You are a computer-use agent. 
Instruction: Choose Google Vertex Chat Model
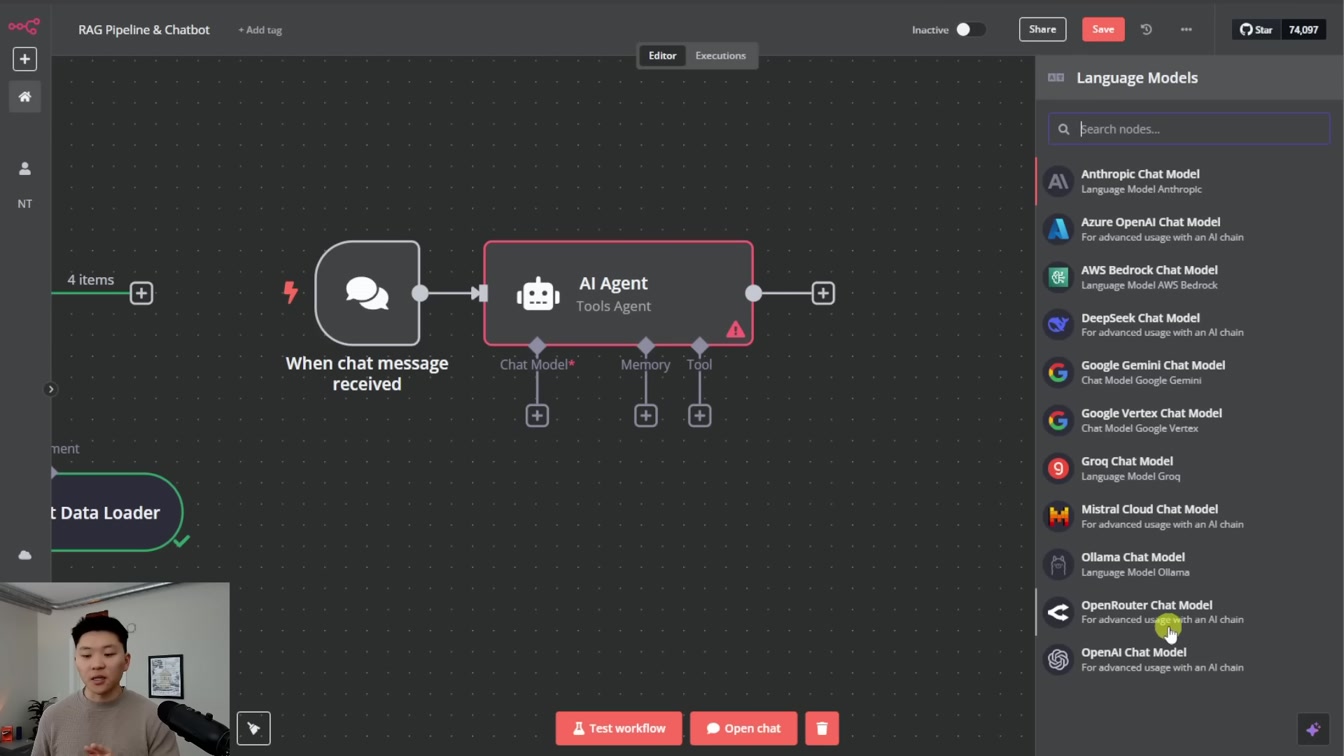(x=1189, y=420)
